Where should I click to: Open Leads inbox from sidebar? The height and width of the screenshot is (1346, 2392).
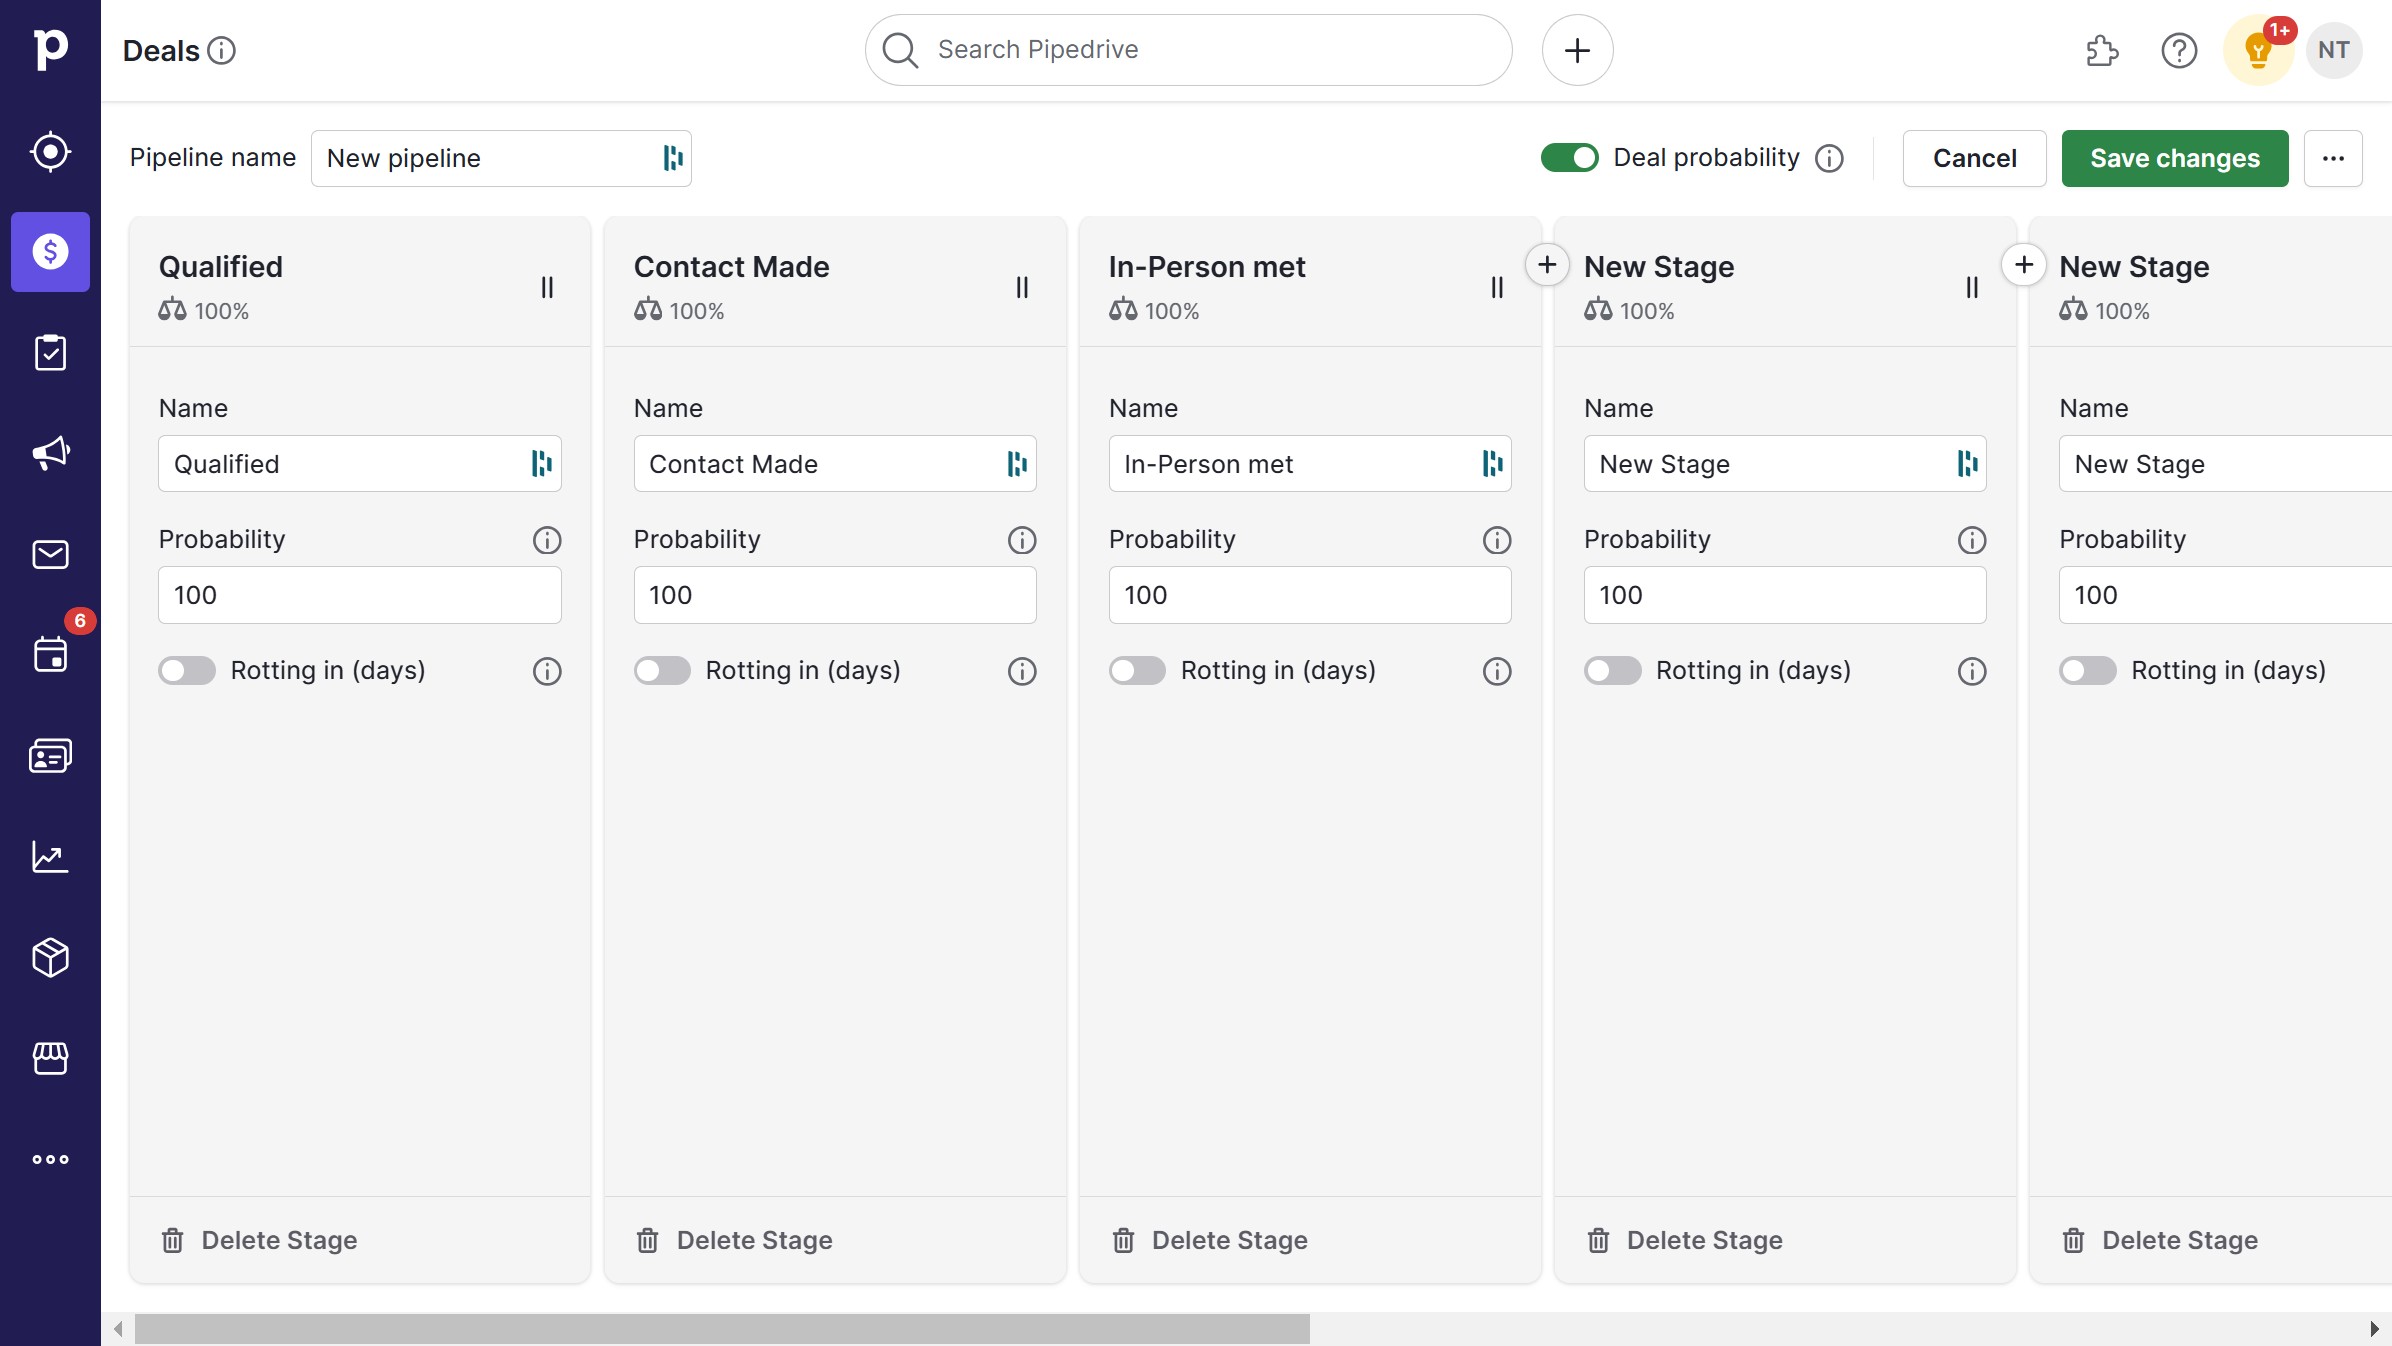click(x=50, y=152)
